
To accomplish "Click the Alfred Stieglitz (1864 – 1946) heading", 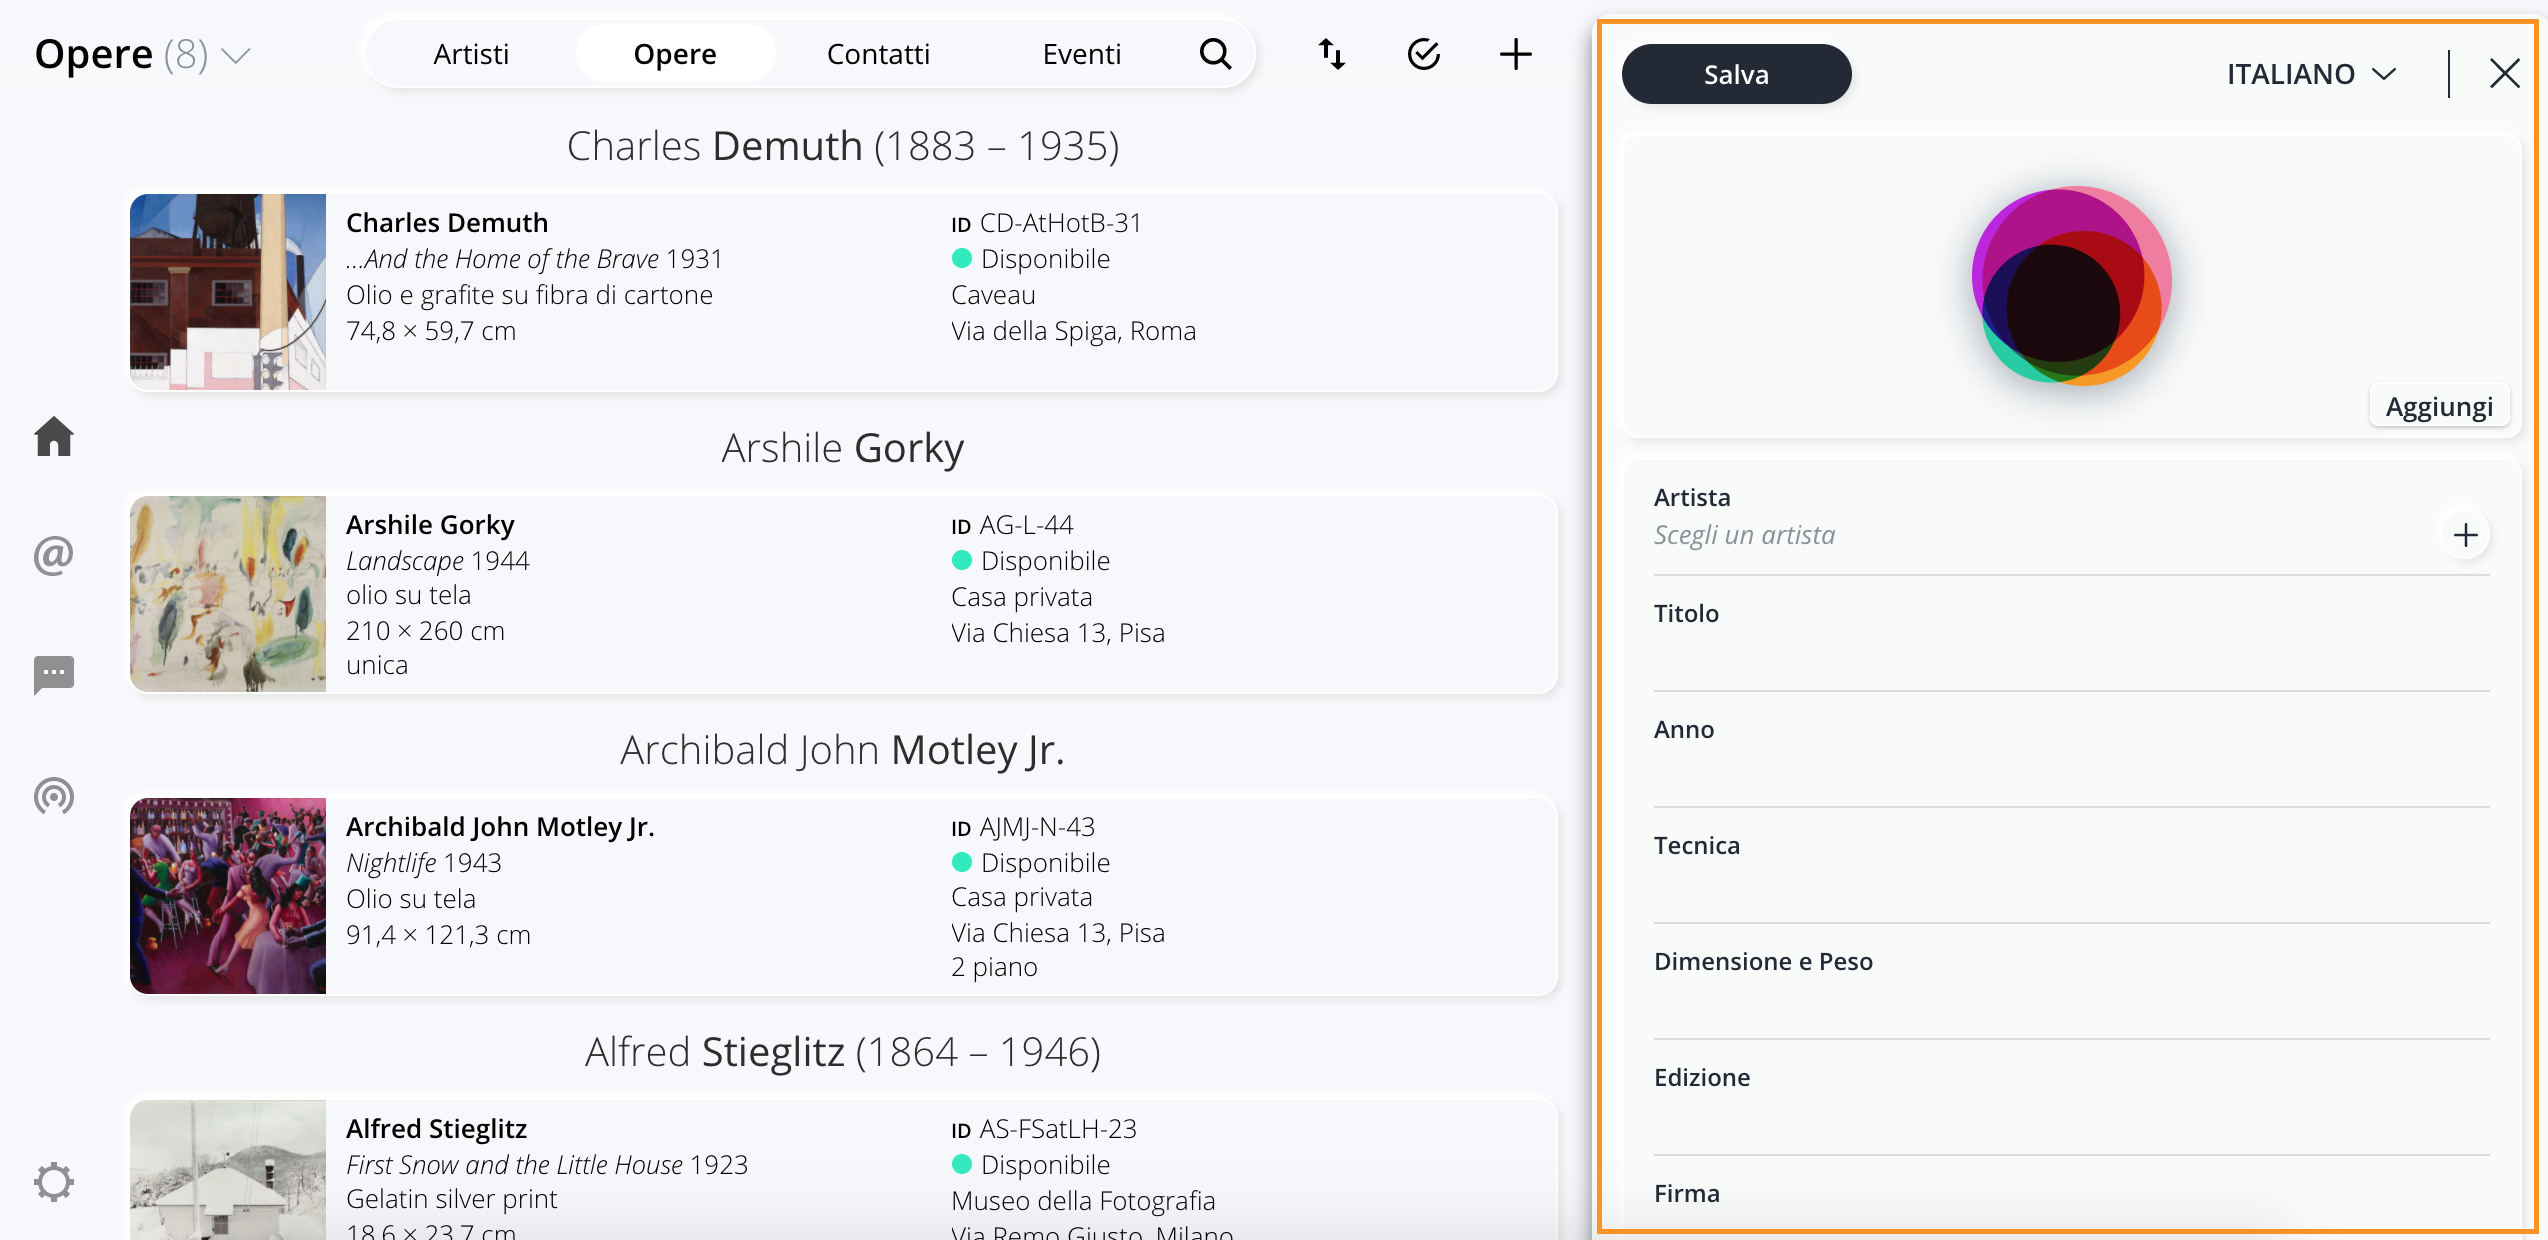I will coord(842,1052).
